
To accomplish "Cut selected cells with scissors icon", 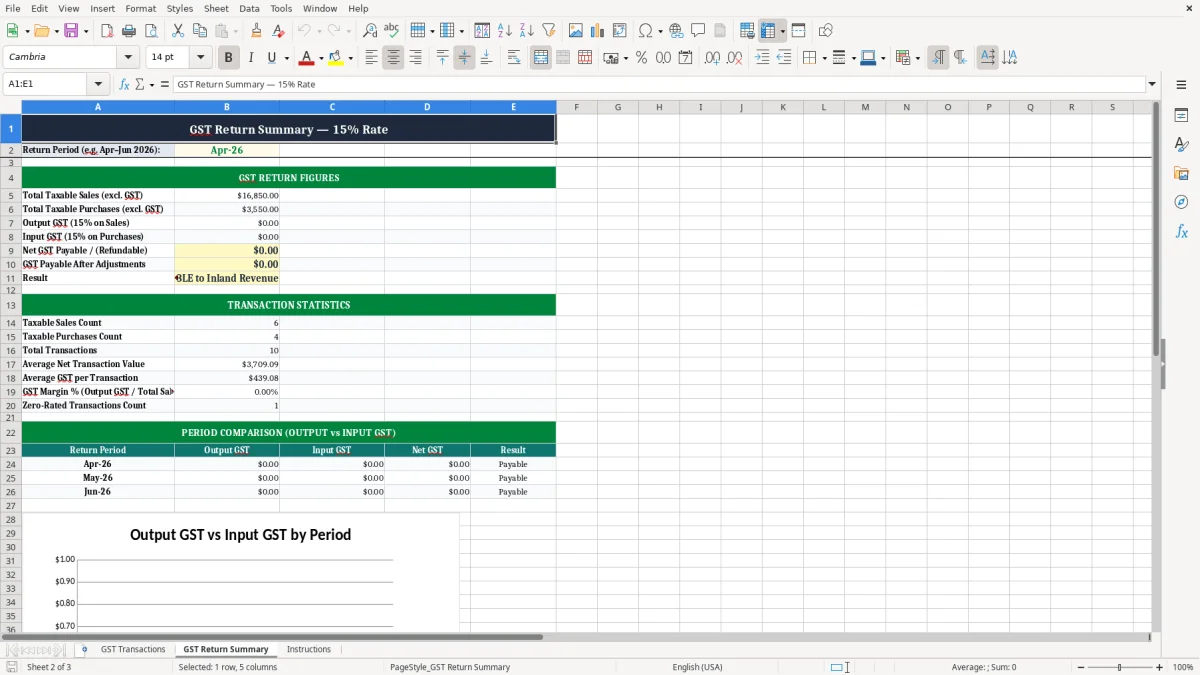I will (178, 31).
